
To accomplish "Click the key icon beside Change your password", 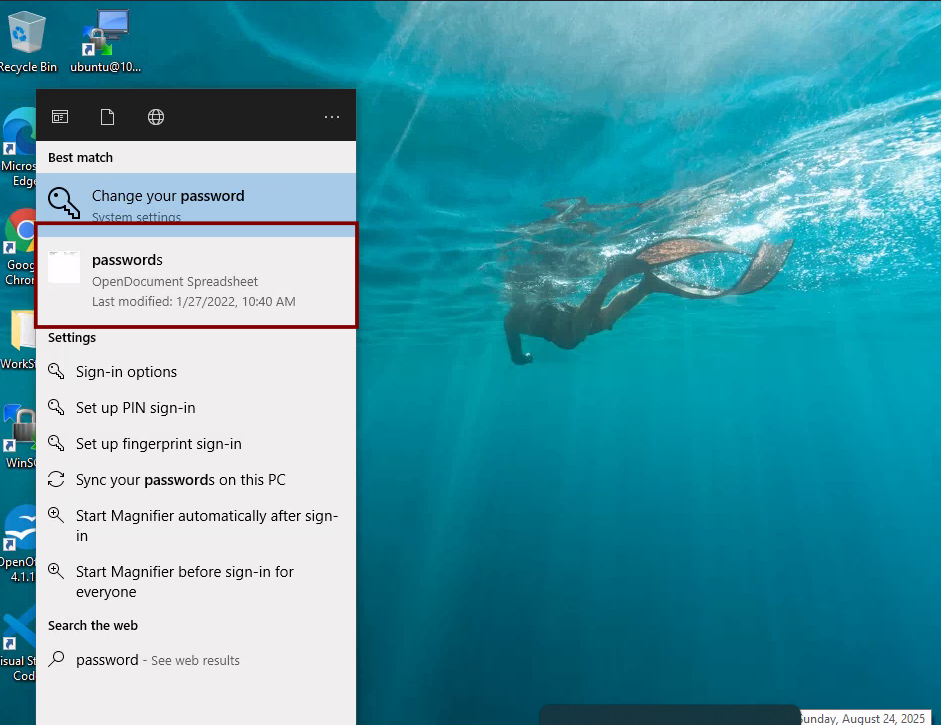I will [64, 203].
